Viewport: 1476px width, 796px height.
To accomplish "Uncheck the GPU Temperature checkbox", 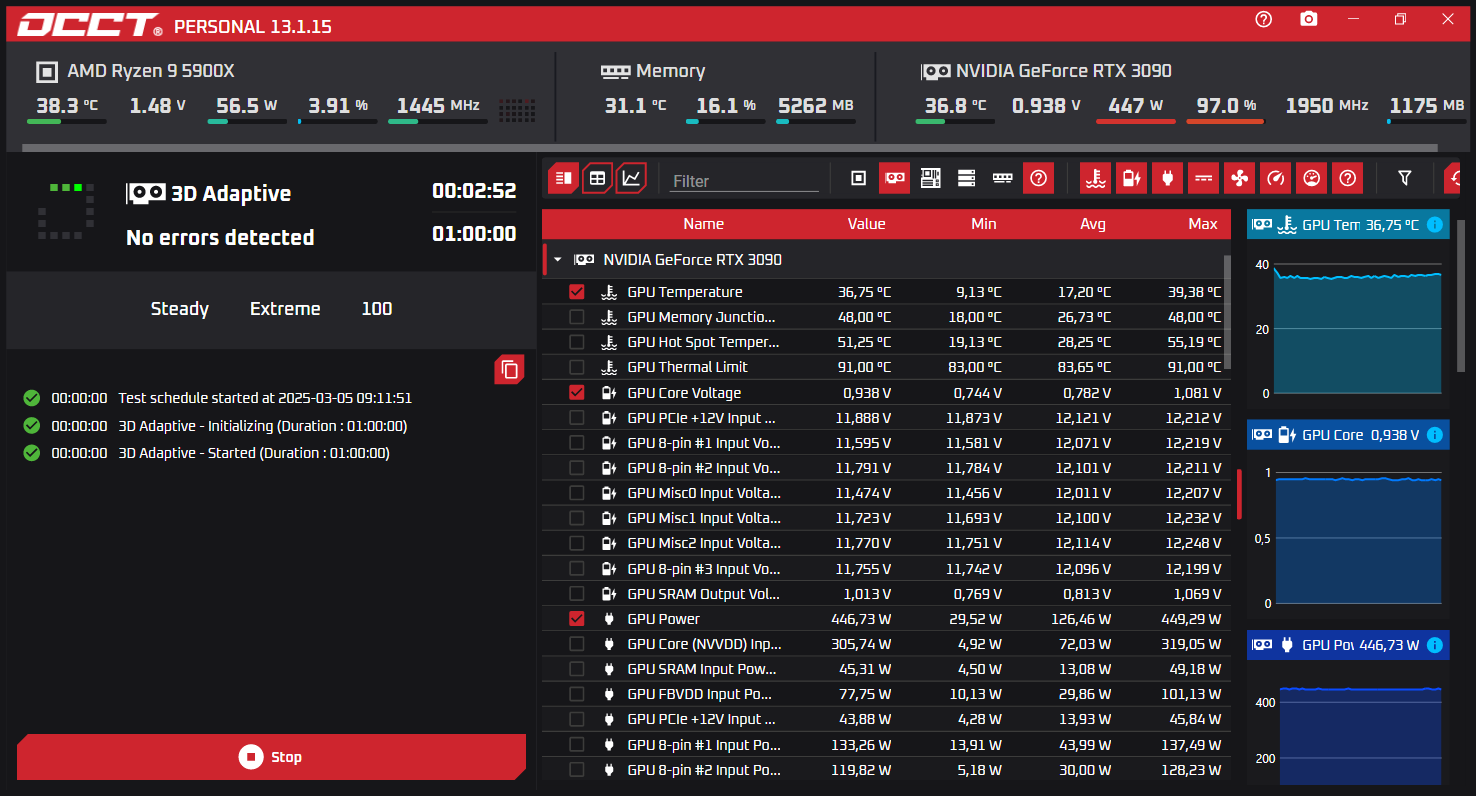I will coord(576,292).
